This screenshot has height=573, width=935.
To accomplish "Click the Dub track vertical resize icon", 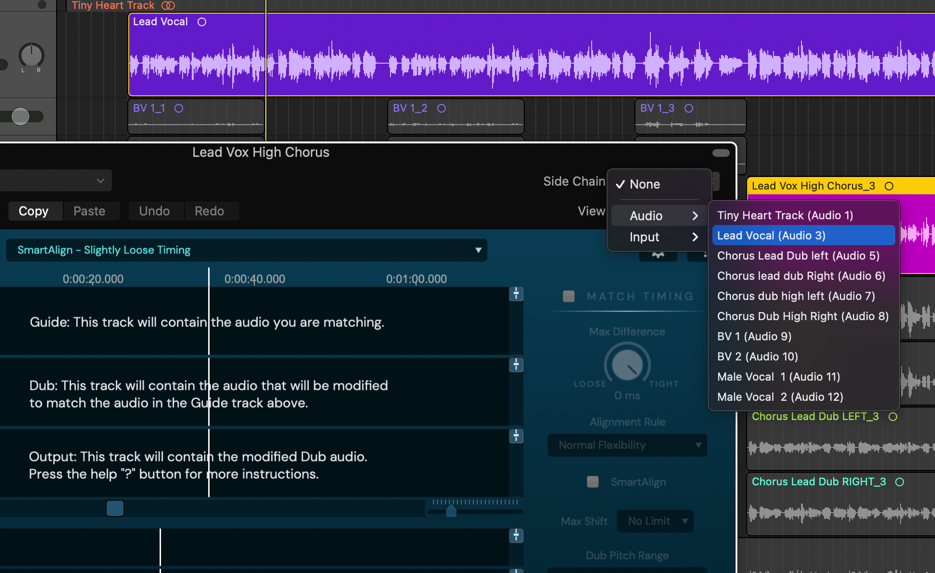I will 516,365.
